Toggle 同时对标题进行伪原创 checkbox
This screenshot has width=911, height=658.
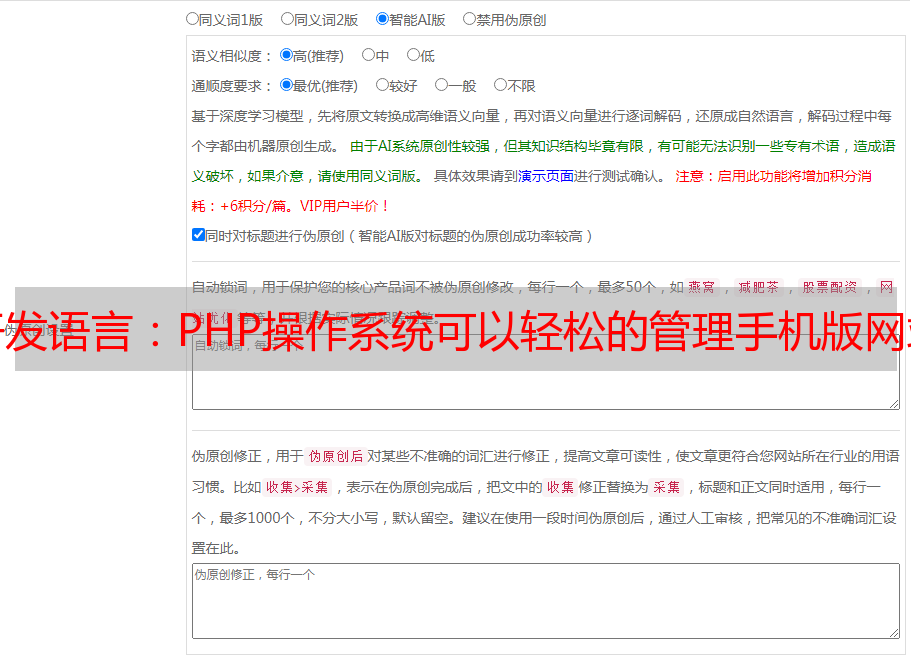click(198, 235)
